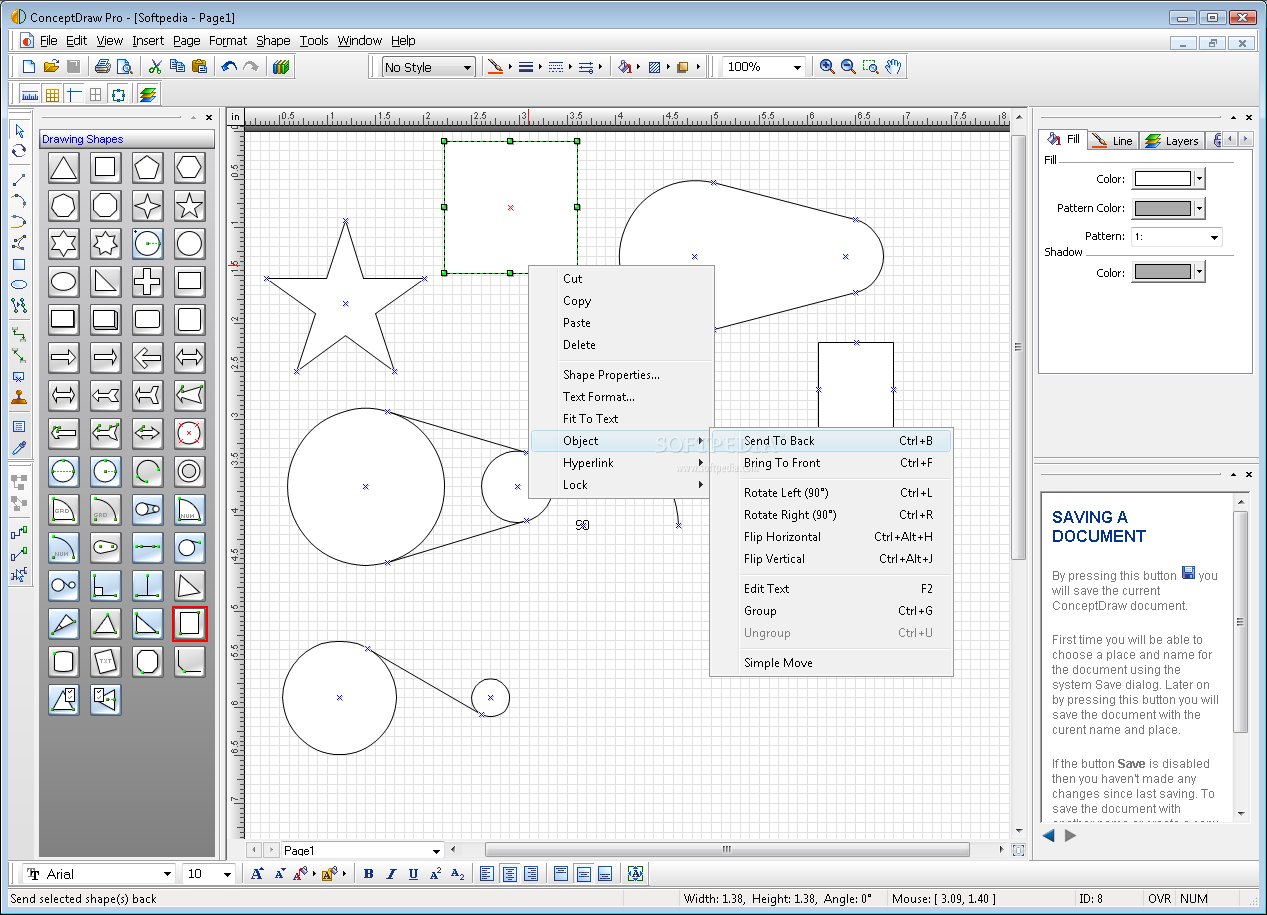Image resolution: width=1267 pixels, height=915 pixels.
Task: Choose Send To Back in submenu
Action: point(831,441)
